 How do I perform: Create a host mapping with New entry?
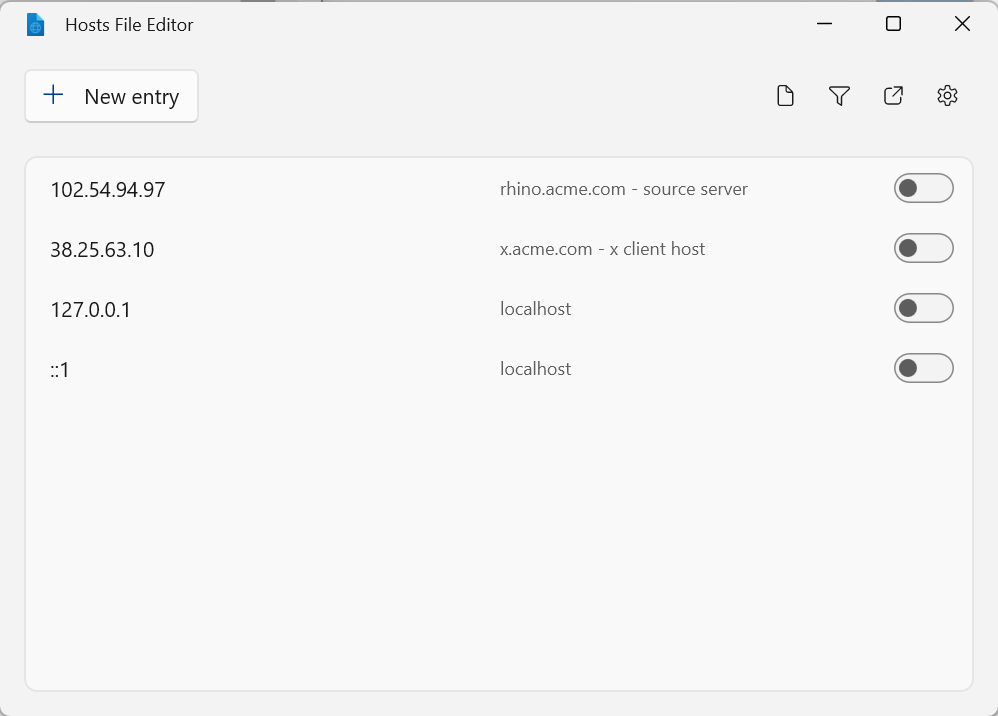111,95
